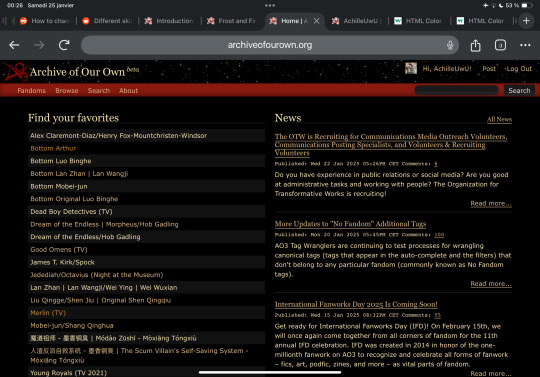This screenshot has height=377, width=540.
Task: Open the 'Hi, AchilleUwU!' user menu
Action: 447,69
